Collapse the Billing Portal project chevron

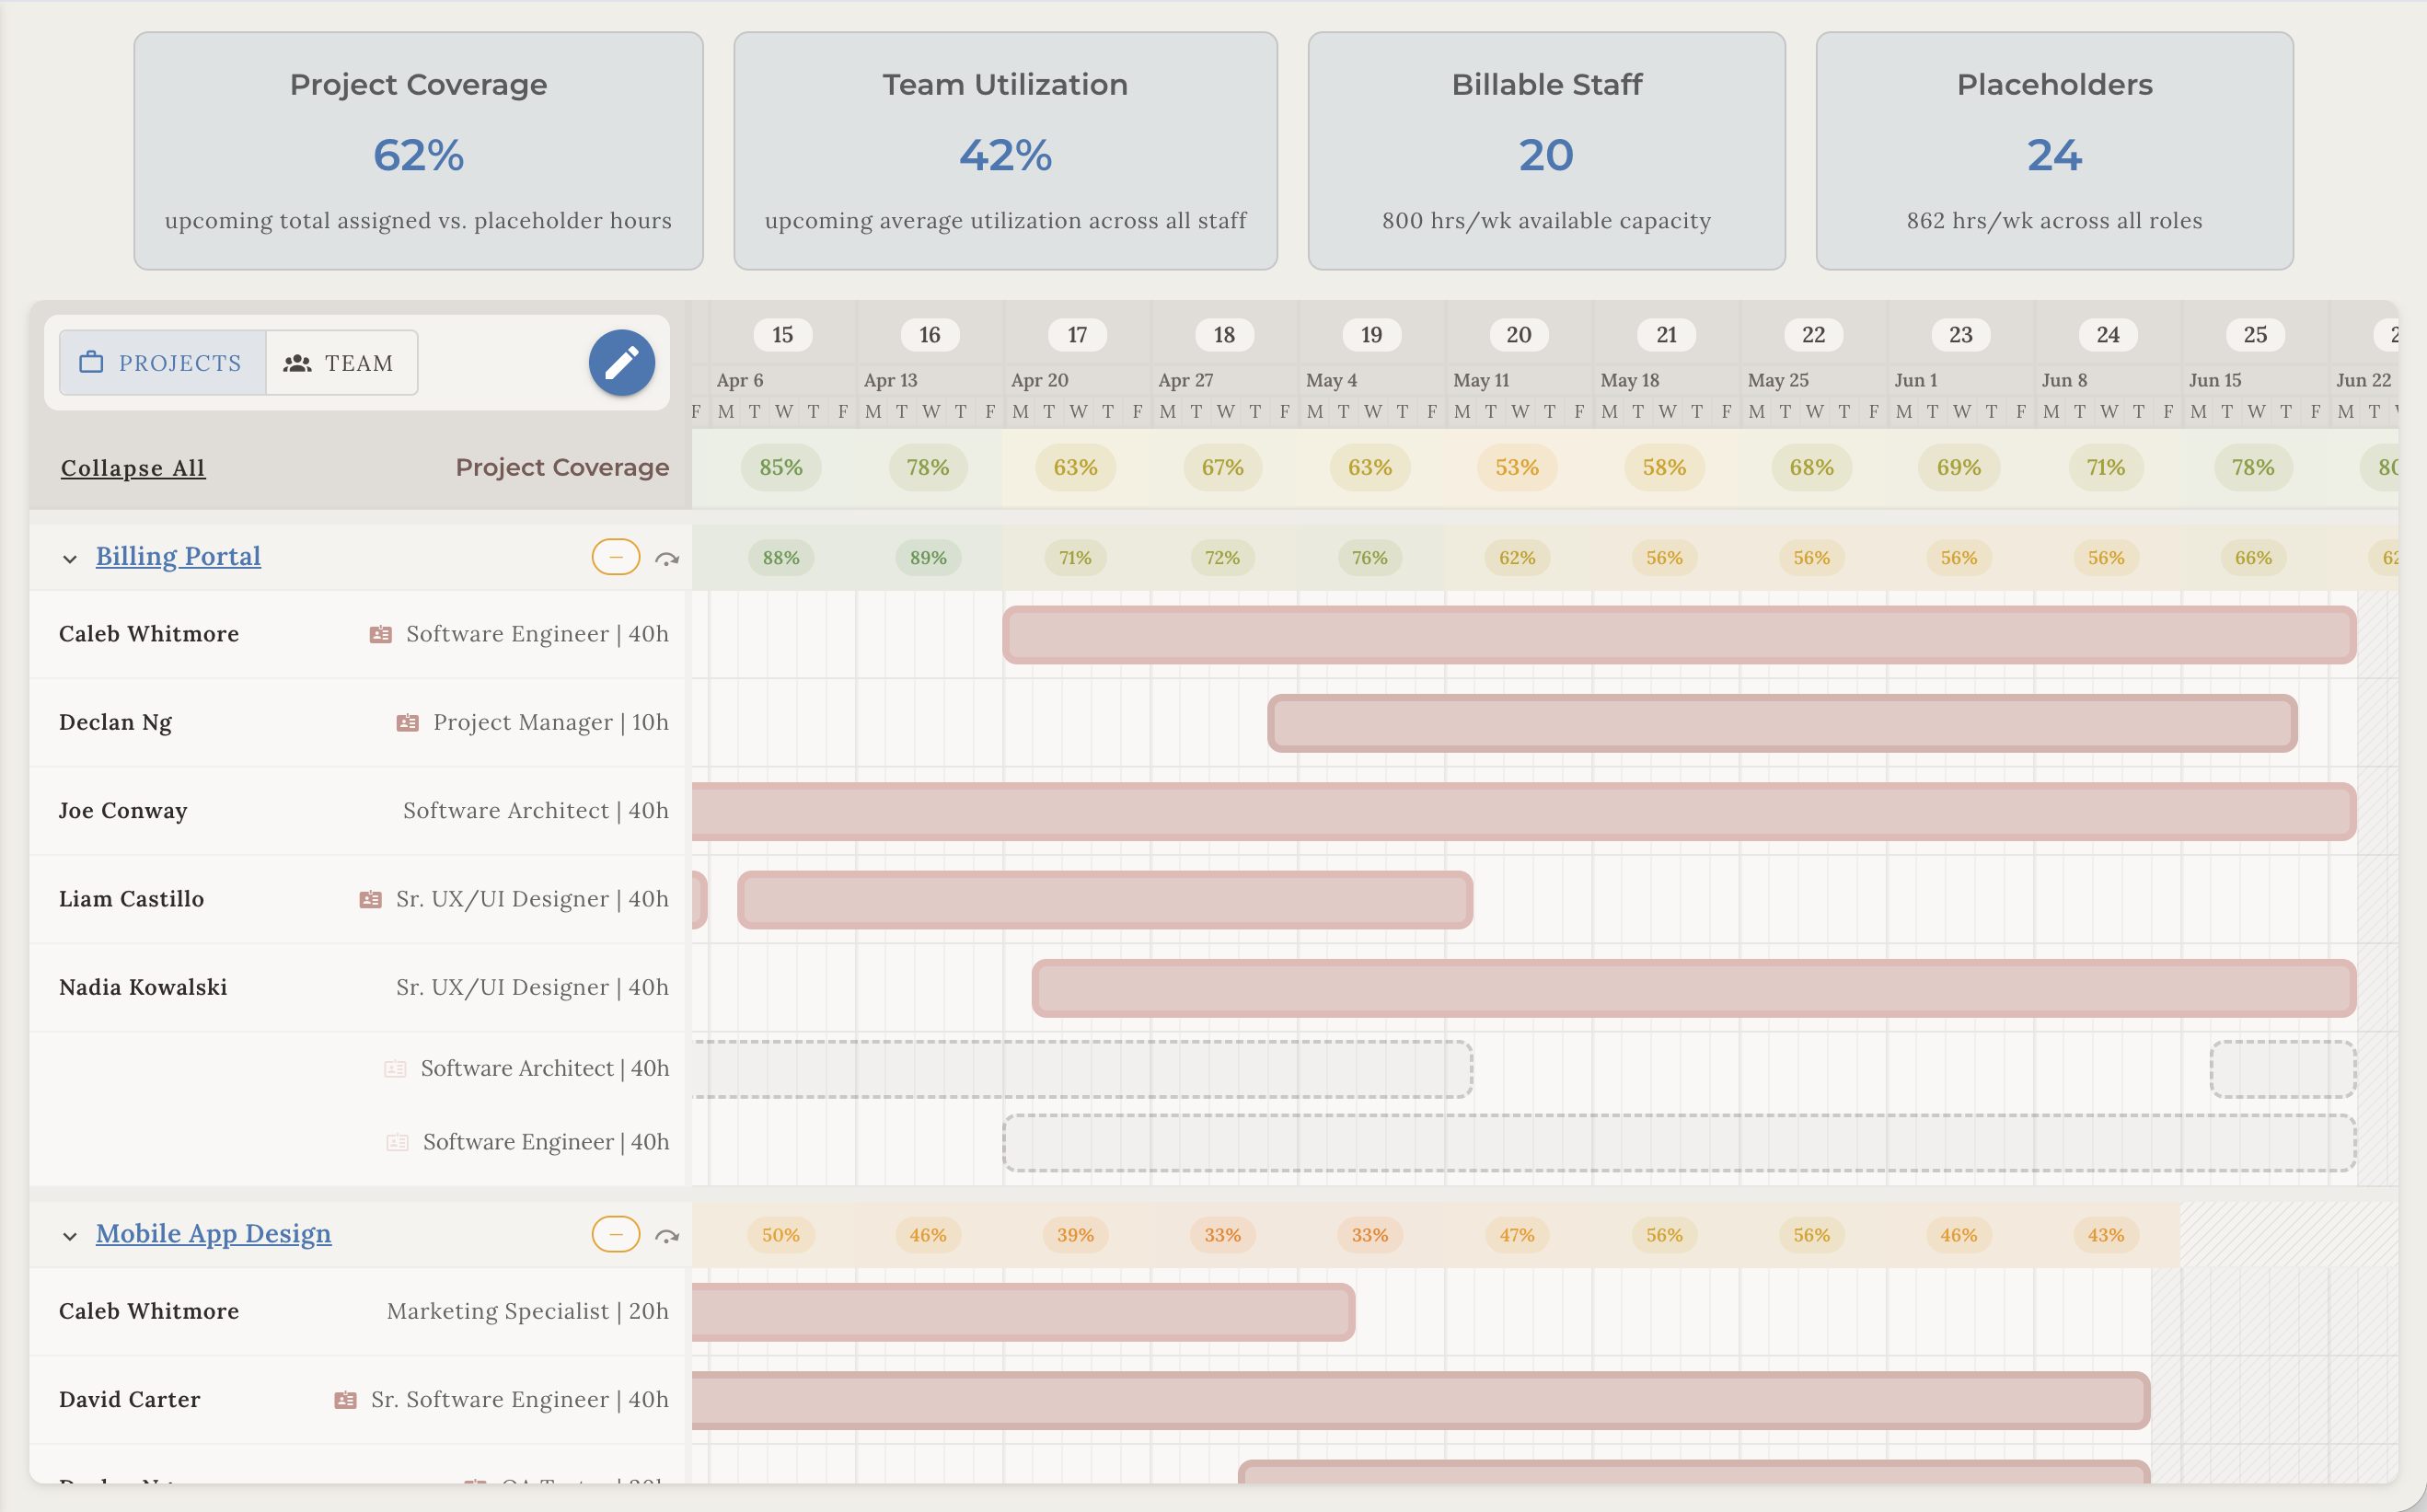point(69,558)
